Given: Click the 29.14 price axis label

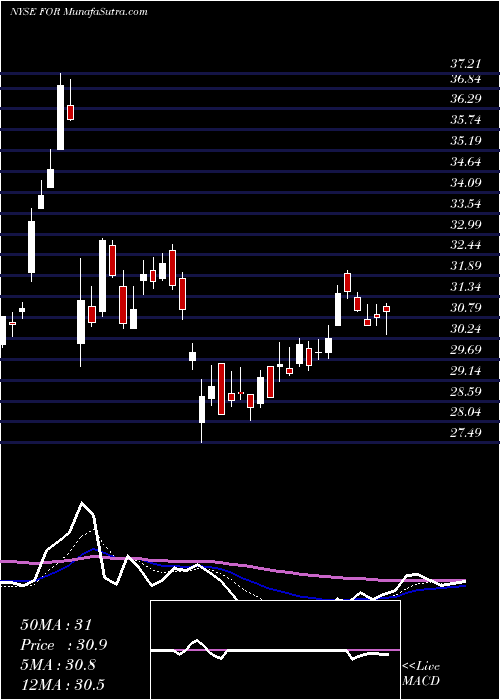Looking at the screenshot, I should coord(466,371).
